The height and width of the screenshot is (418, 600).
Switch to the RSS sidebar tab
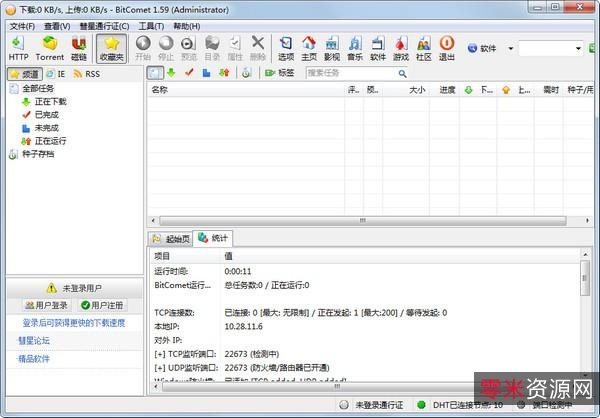(x=87, y=74)
